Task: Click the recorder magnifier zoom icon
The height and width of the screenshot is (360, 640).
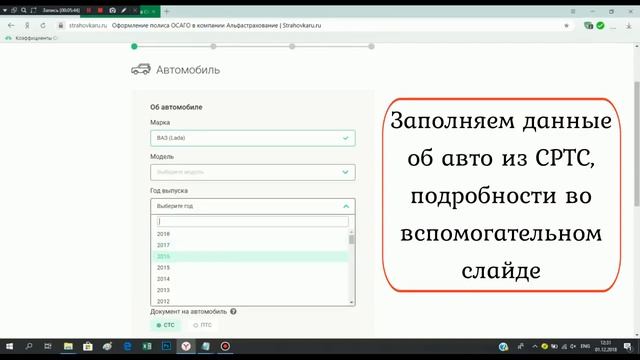Action: [24, 10]
